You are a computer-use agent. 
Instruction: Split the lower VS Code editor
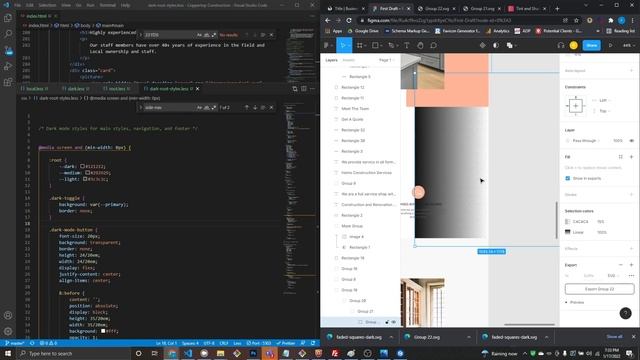(304, 89)
